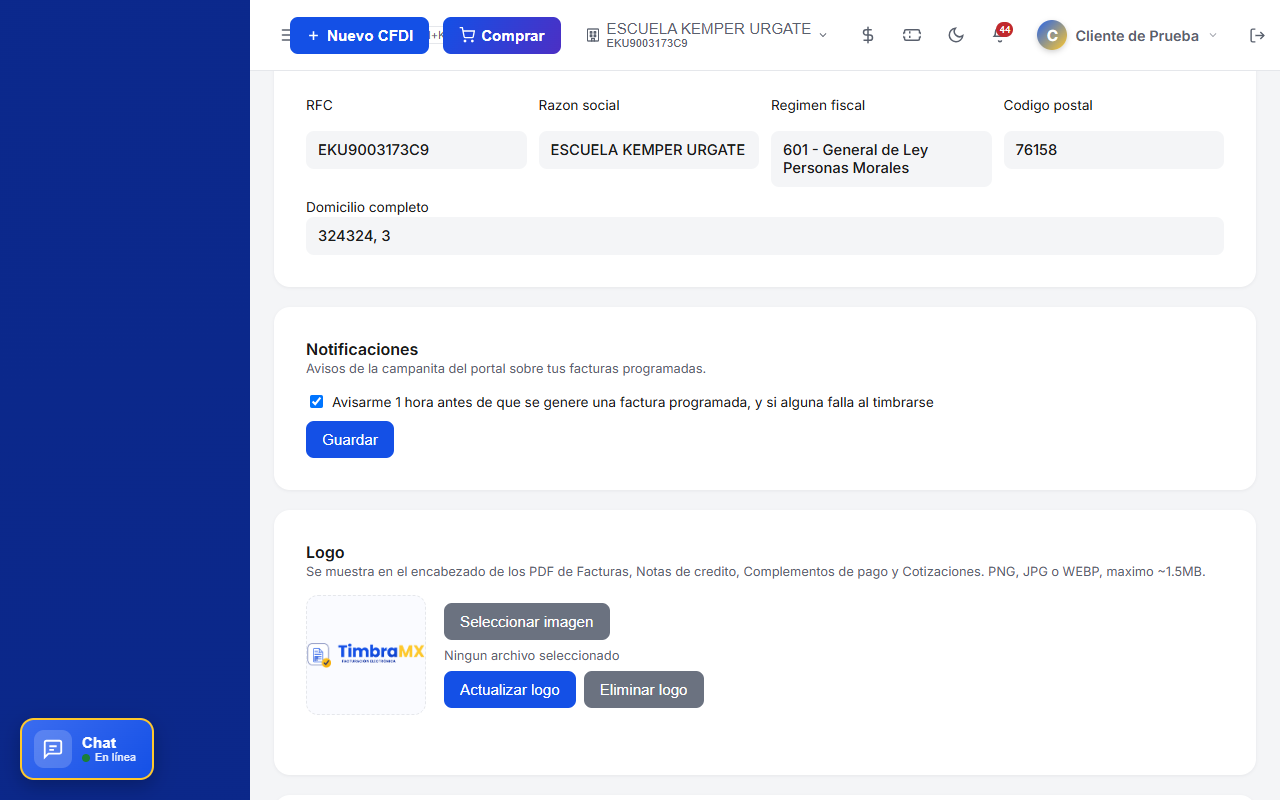Click the Comprar cart button
The width and height of the screenshot is (1280, 800).
pos(502,35)
